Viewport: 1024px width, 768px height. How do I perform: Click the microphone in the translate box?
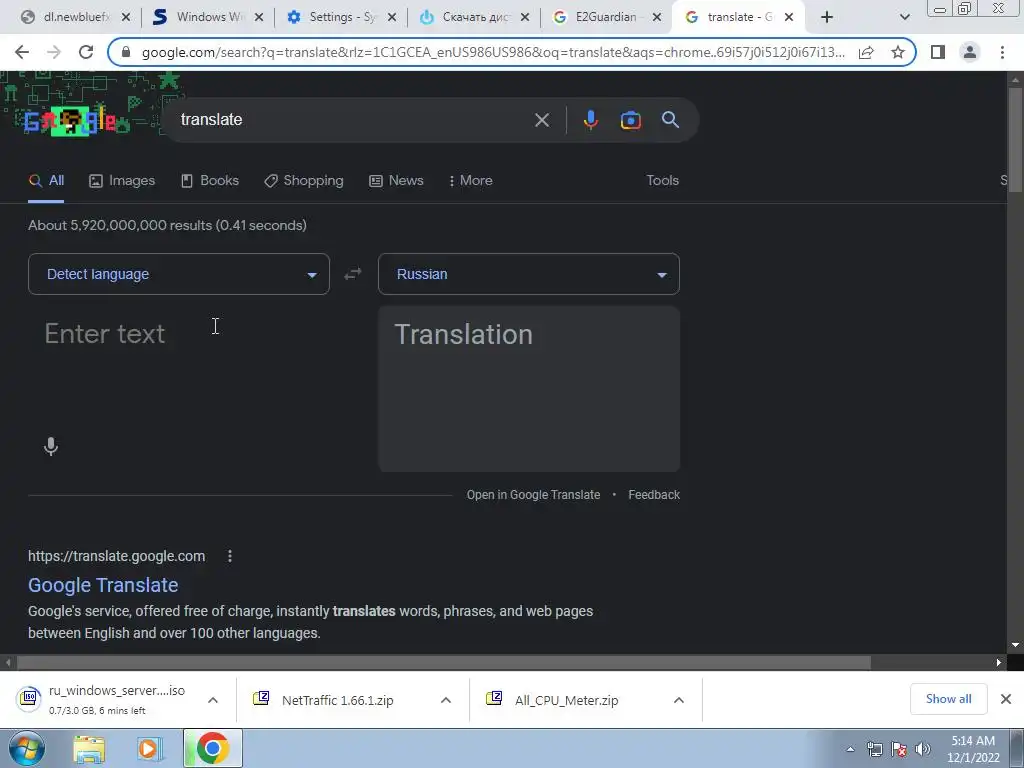[x=51, y=447]
